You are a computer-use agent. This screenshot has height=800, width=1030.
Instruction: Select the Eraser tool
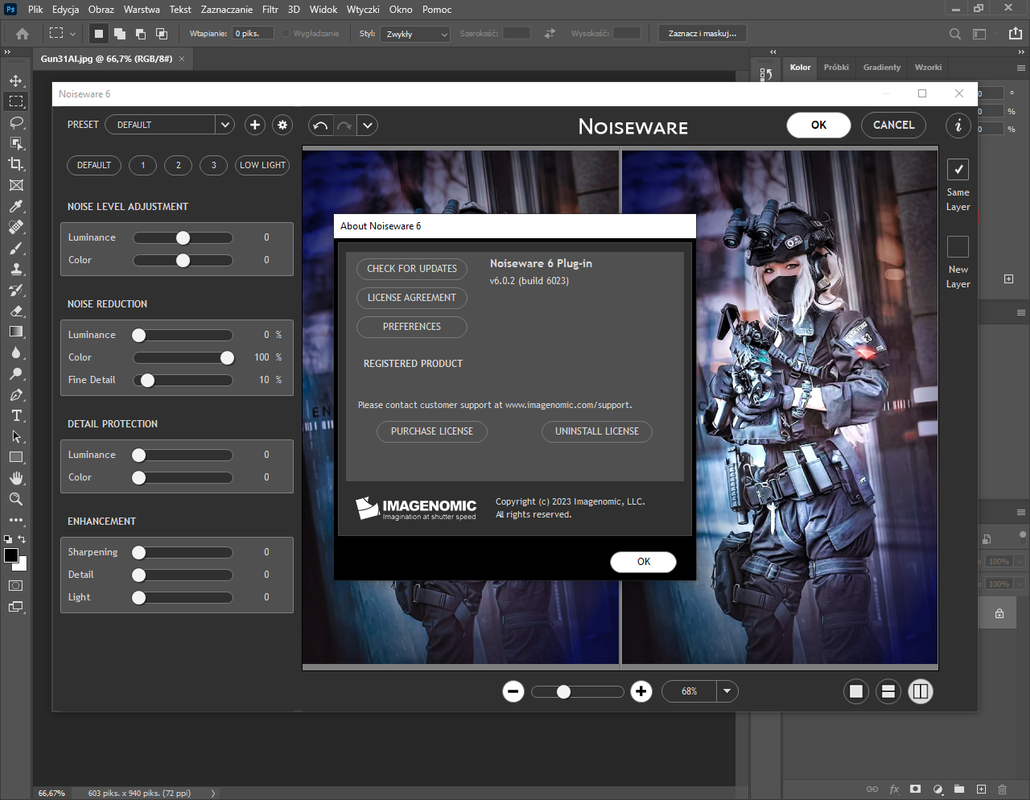16,311
